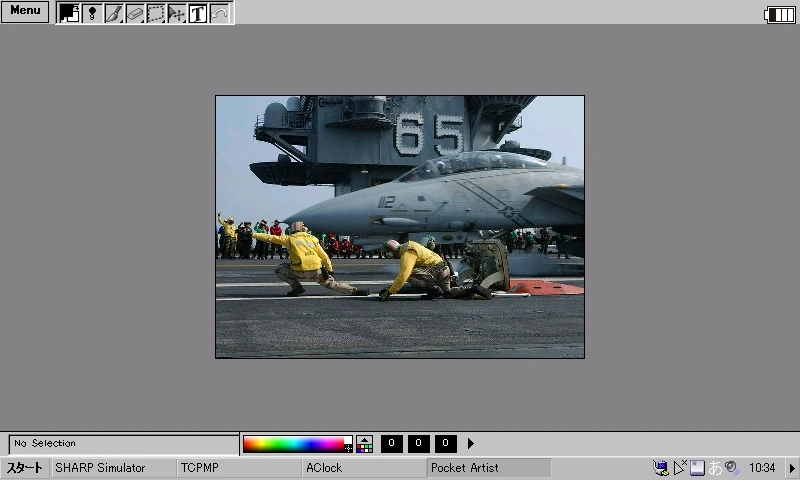This screenshot has width=800, height=480.
Task: Expand system tray with the right arrow
Action: coord(791,468)
